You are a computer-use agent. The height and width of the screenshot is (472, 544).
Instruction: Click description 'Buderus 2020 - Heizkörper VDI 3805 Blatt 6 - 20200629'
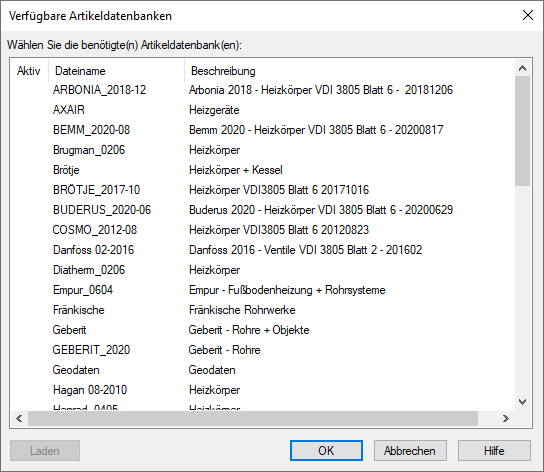(x=321, y=210)
